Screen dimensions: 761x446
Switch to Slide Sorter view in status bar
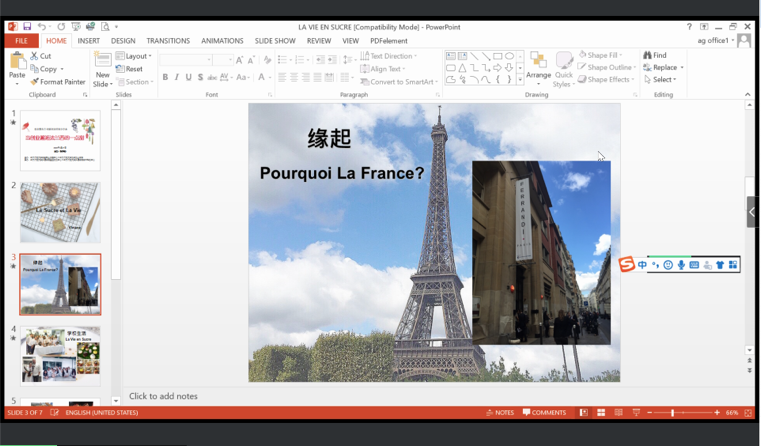[599, 412]
